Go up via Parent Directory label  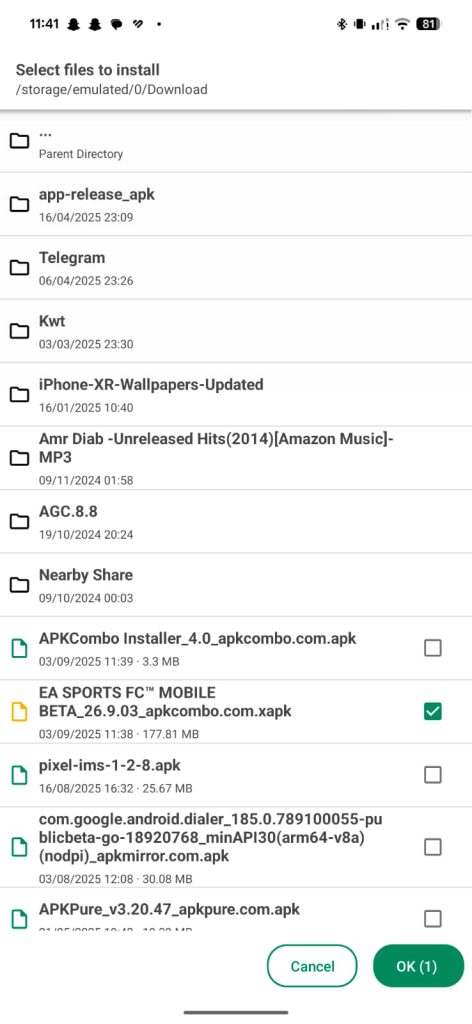coord(81,154)
